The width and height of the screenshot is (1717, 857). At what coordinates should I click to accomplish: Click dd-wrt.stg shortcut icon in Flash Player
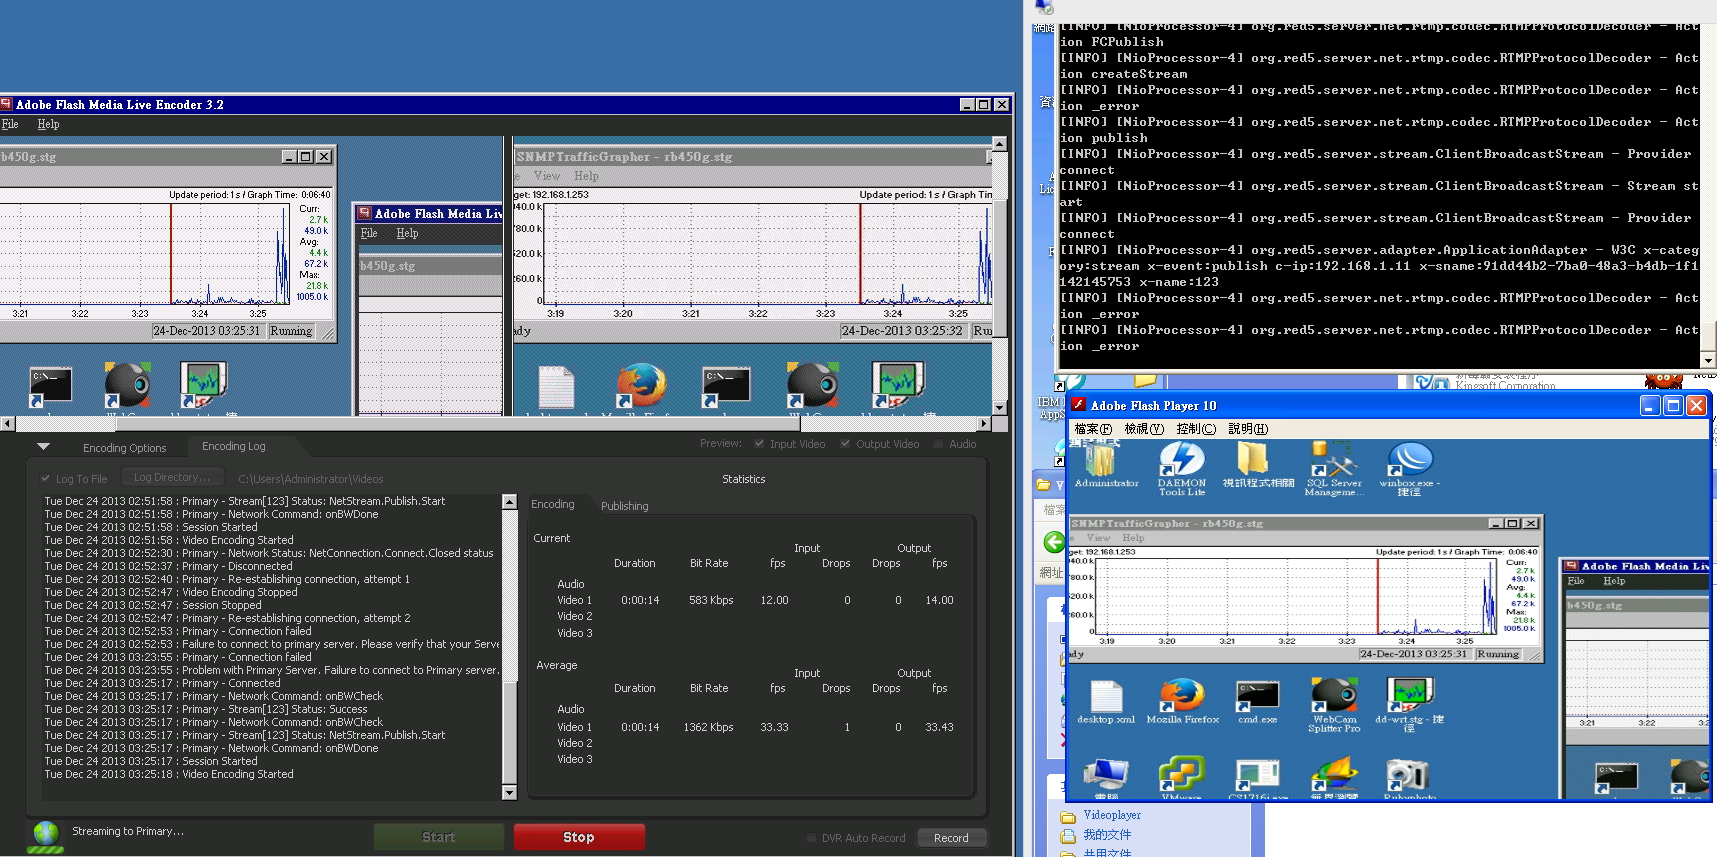click(x=1409, y=694)
